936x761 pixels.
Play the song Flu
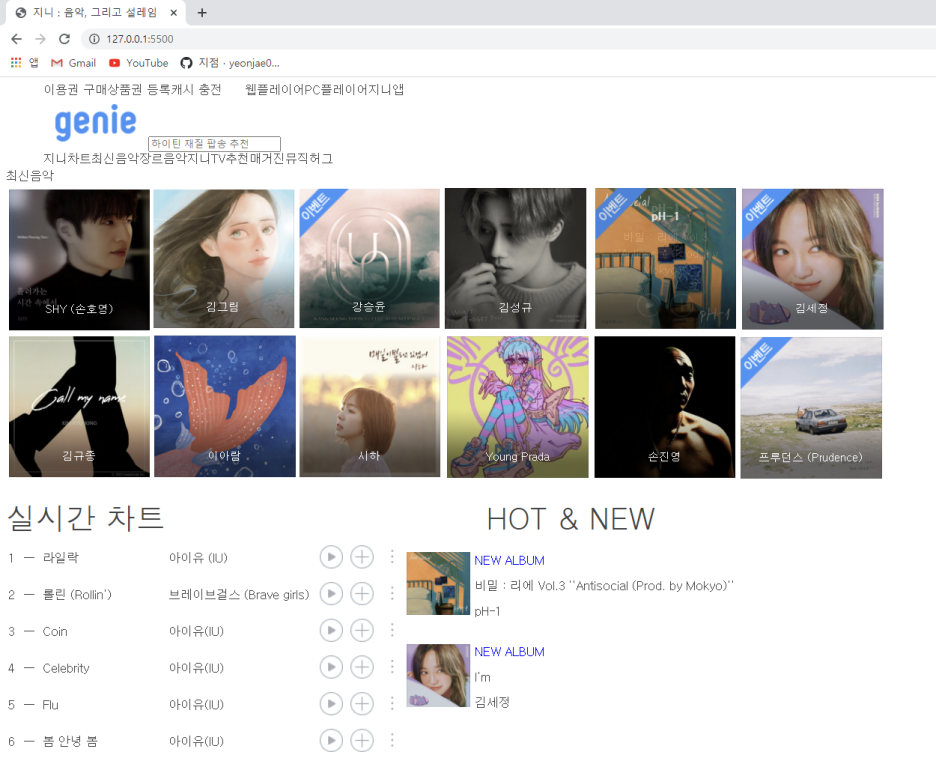click(x=331, y=704)
